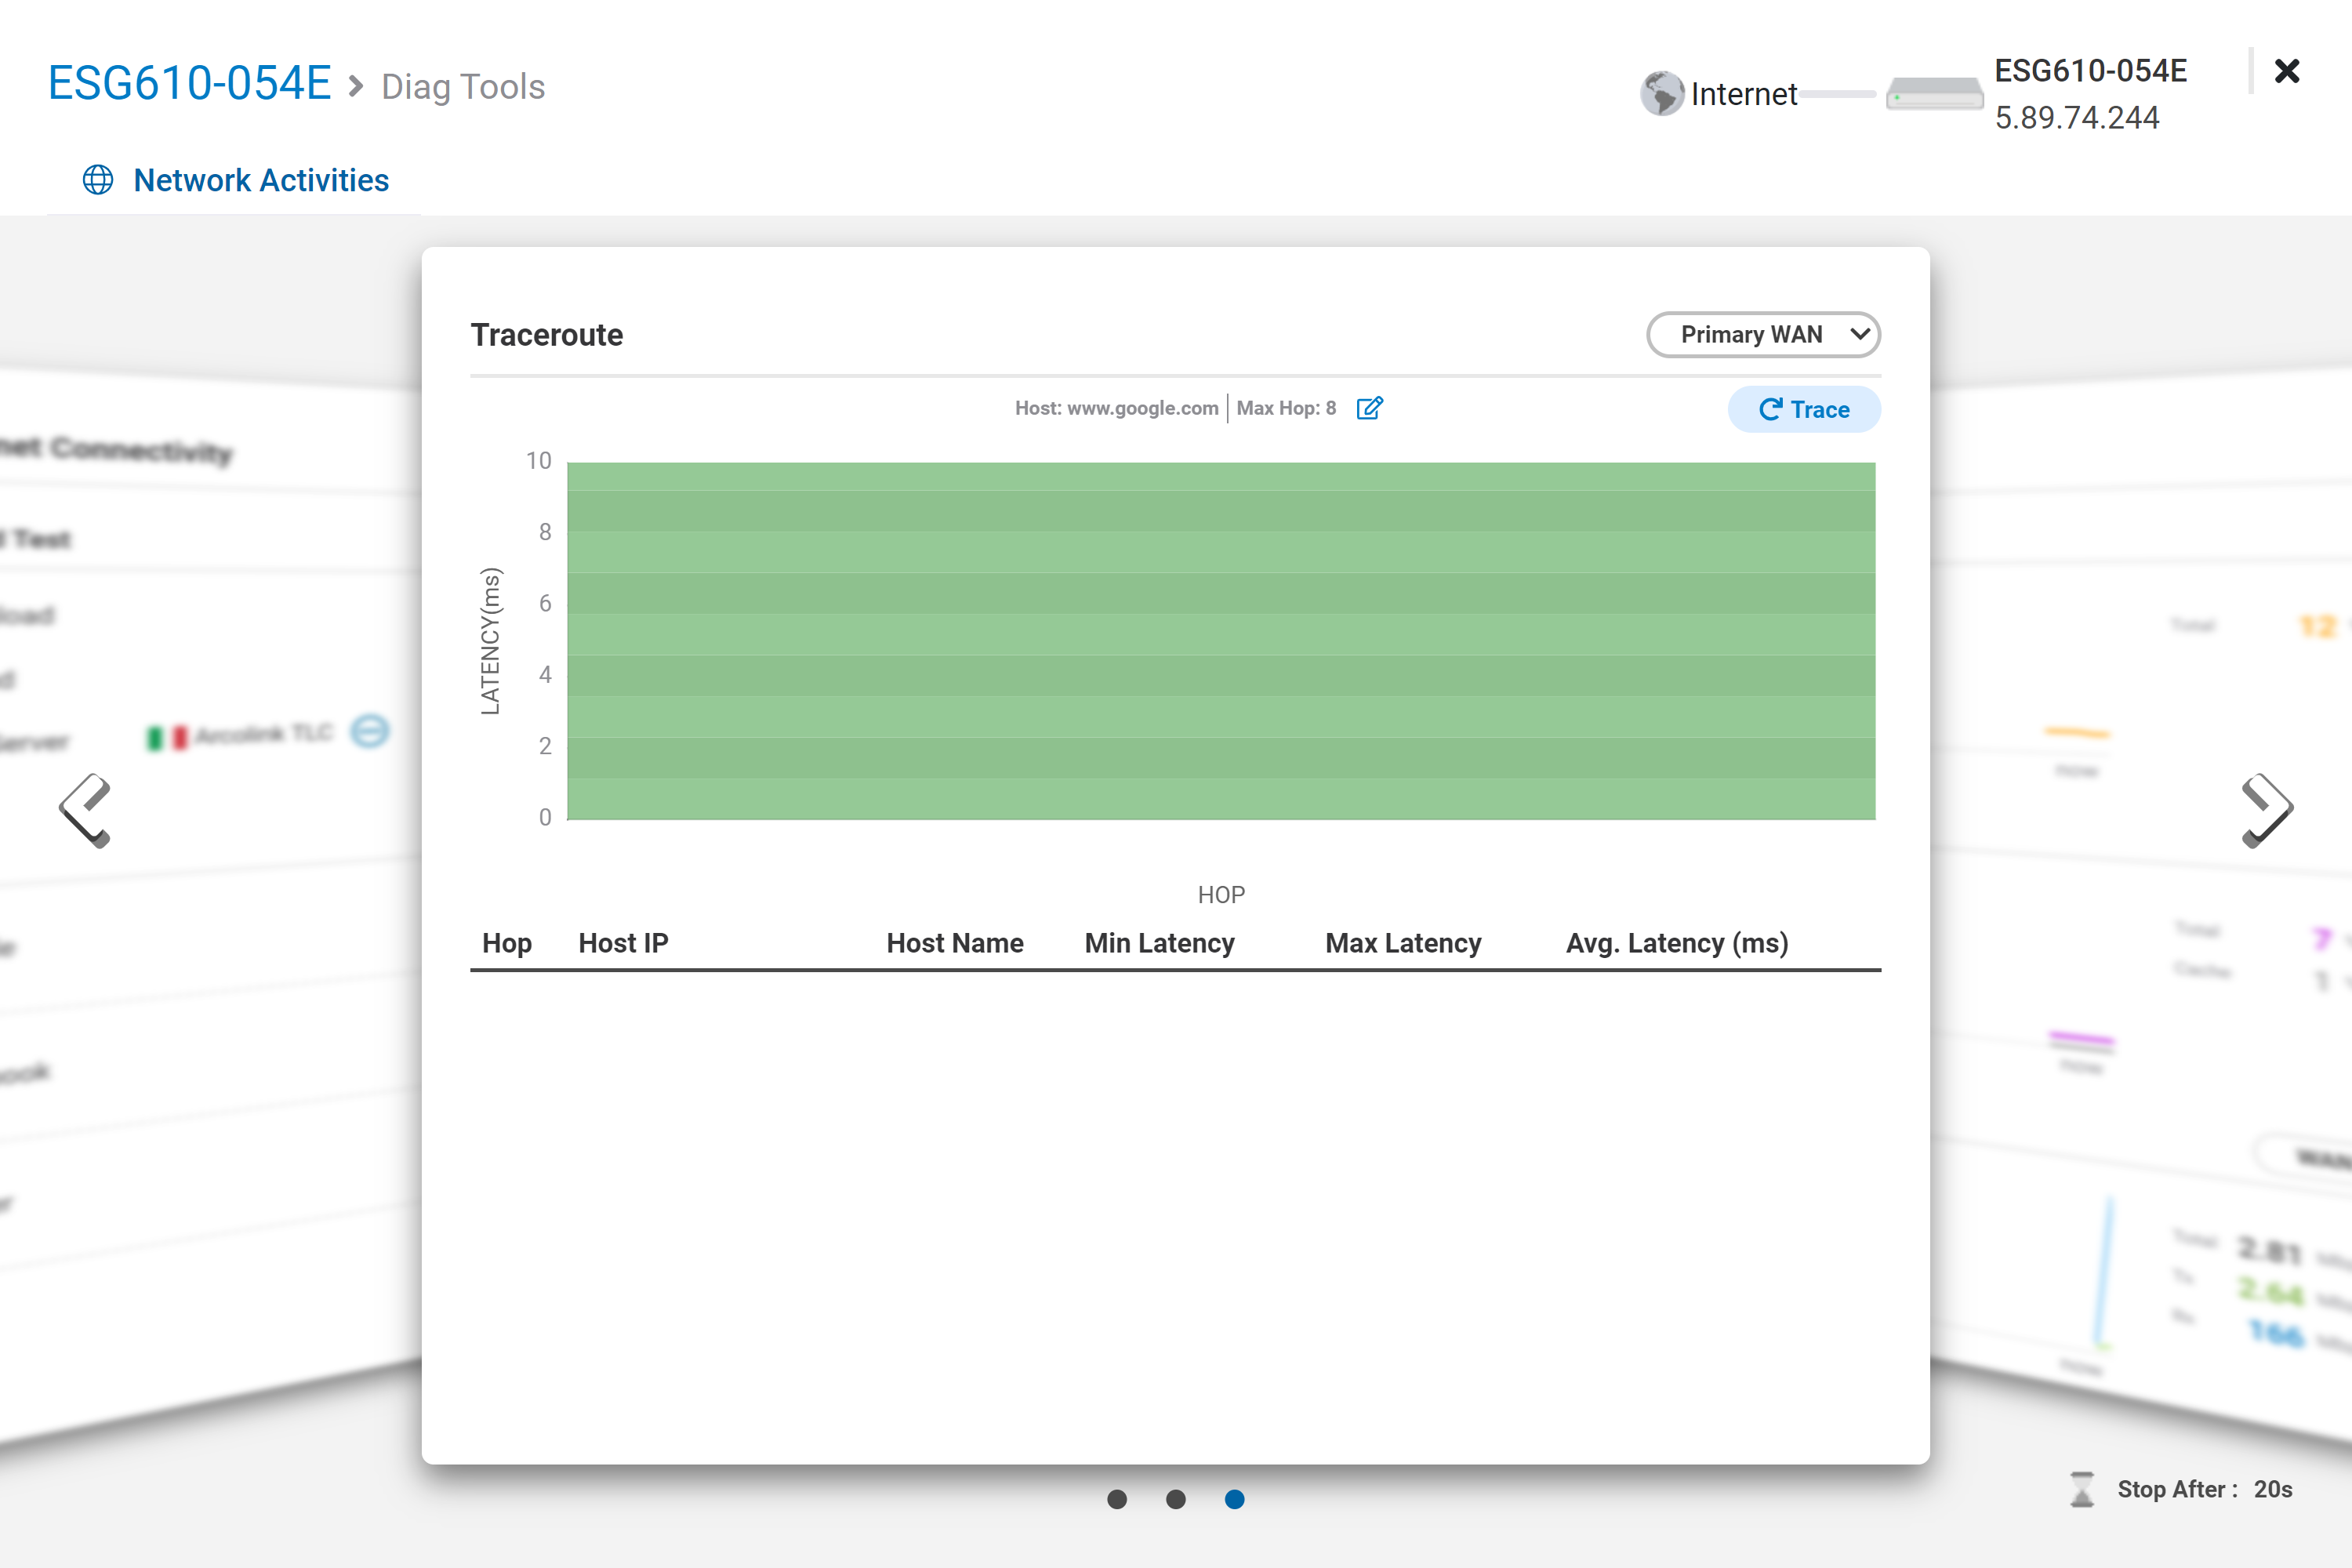Select the first carousel dot
The image size is (2352, 1568).
(1117, 1499)
